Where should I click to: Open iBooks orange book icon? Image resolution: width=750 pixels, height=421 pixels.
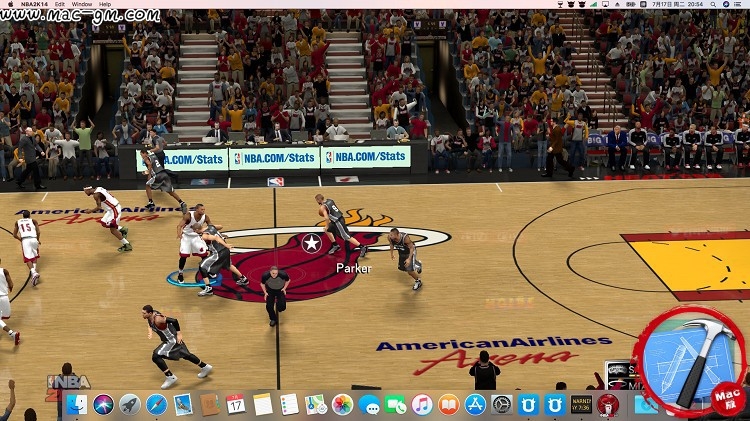pyautogui.click(x=449, y=405)
